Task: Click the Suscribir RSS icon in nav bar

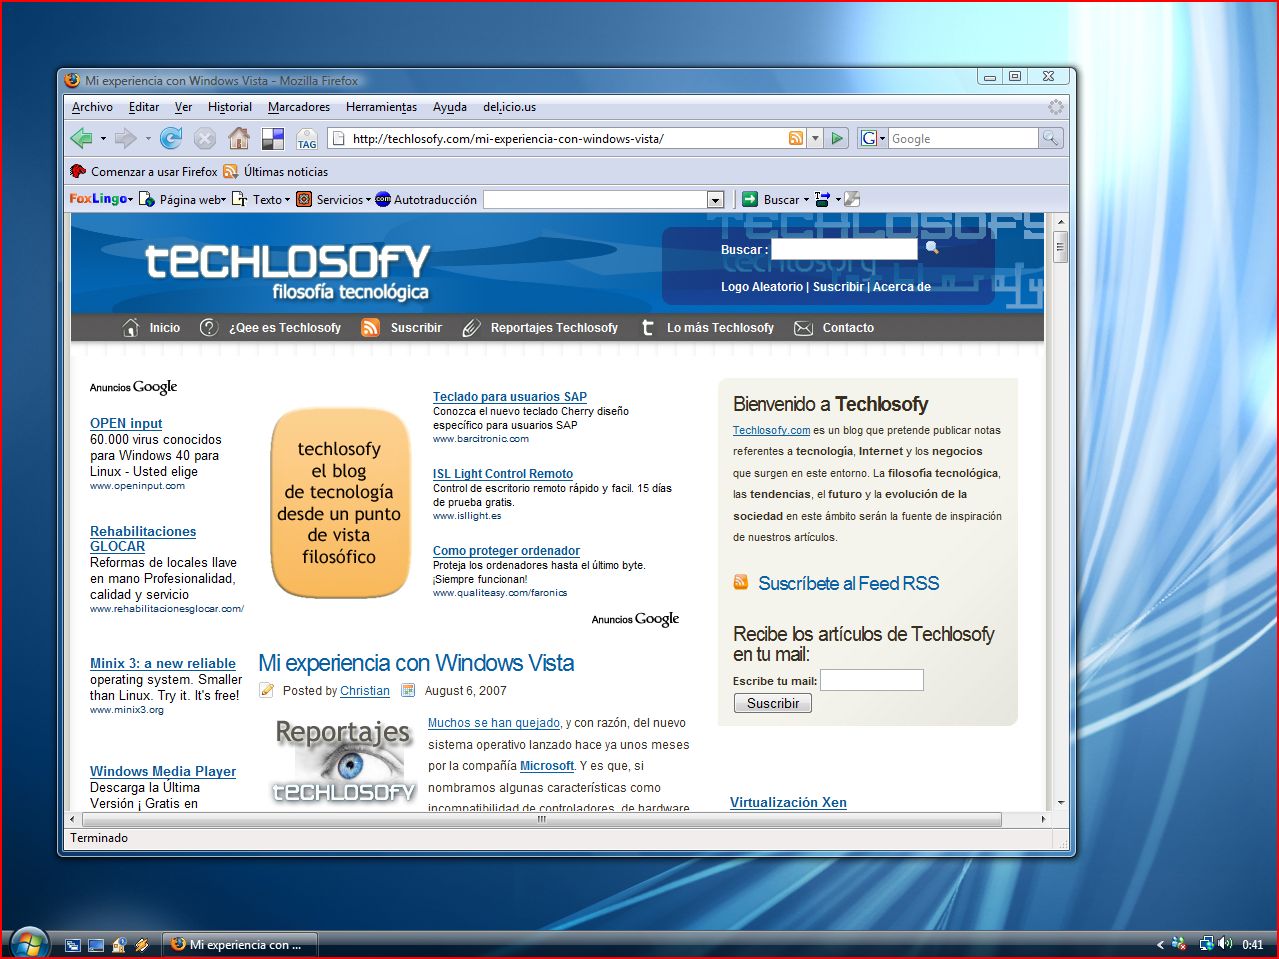Action: tap(370, 327)
